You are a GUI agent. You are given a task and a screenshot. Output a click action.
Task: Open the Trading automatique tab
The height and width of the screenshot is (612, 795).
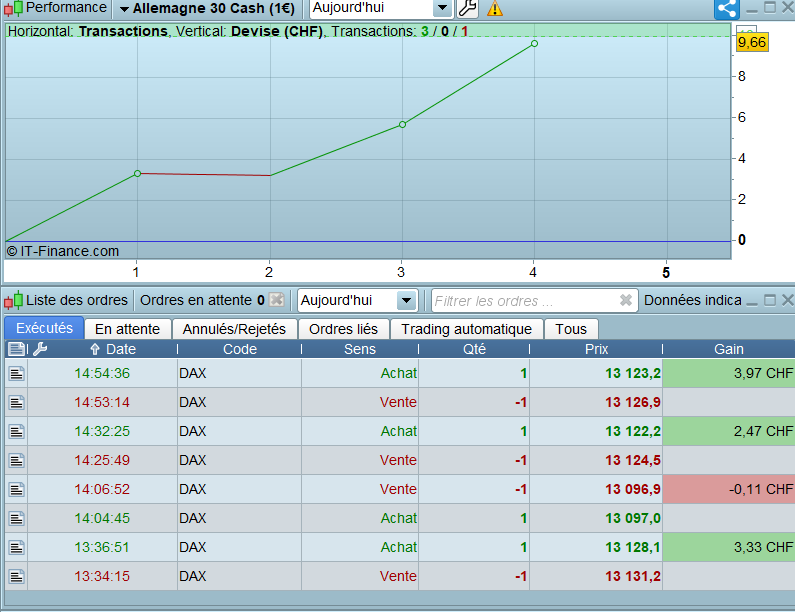click(466, 329)
